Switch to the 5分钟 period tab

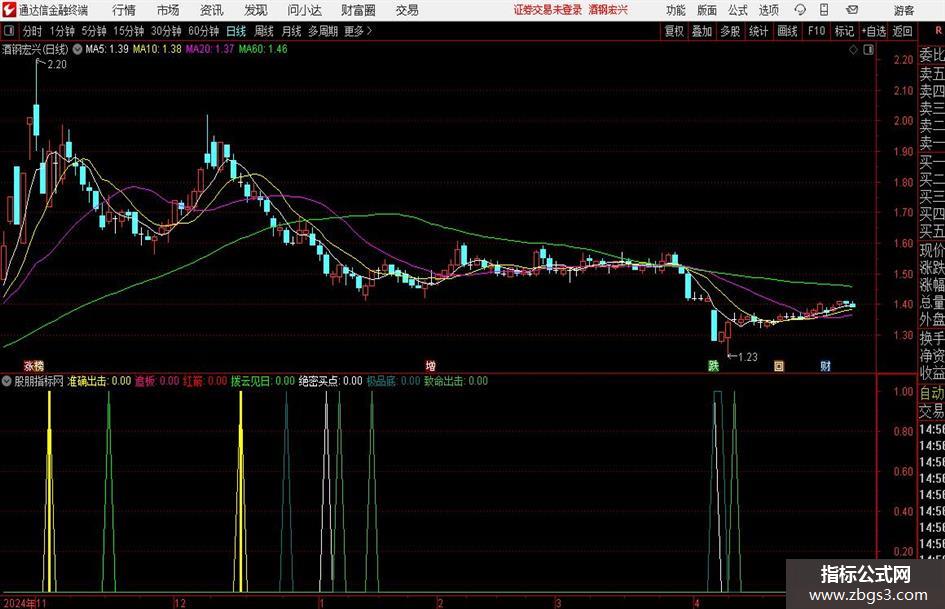(x=93, y=31)
